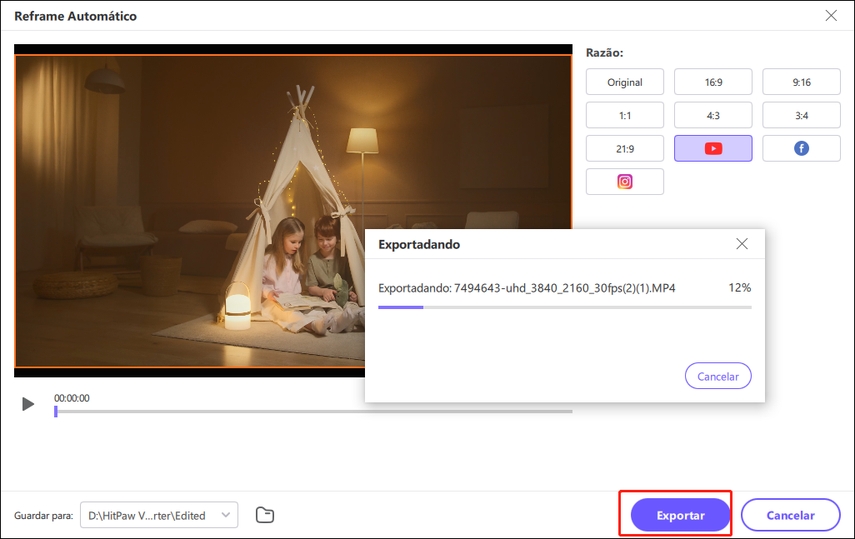Close the Exportadando dialog
The height and width of the screenshot is (539, 855).
point(742,244)
